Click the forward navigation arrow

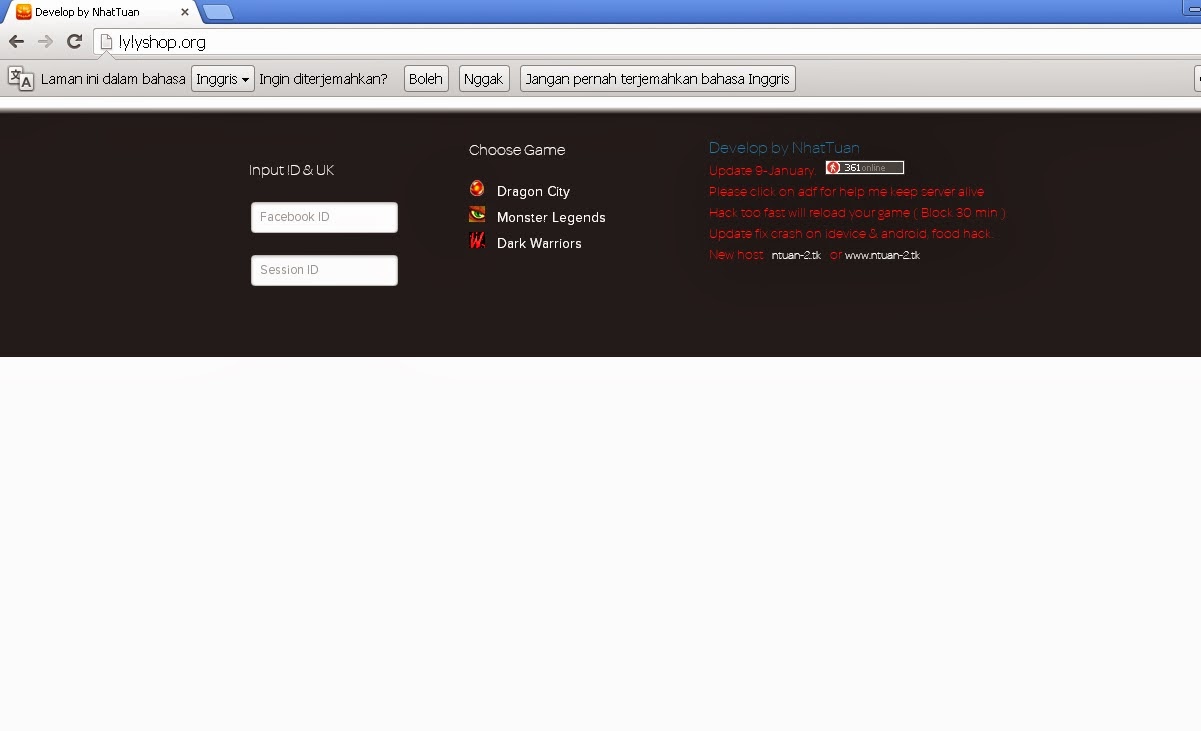[45, 42]
